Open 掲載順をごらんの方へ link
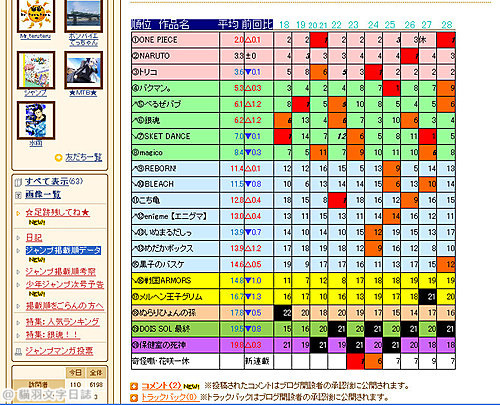This screenshot has height=405, width=500. (65, 306)
